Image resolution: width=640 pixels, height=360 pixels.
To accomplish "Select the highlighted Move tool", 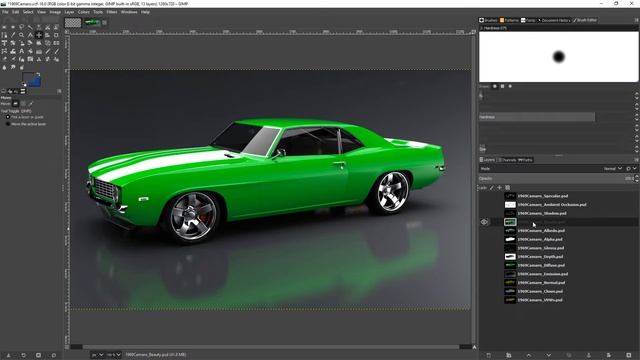I will (x=39, y=35).
